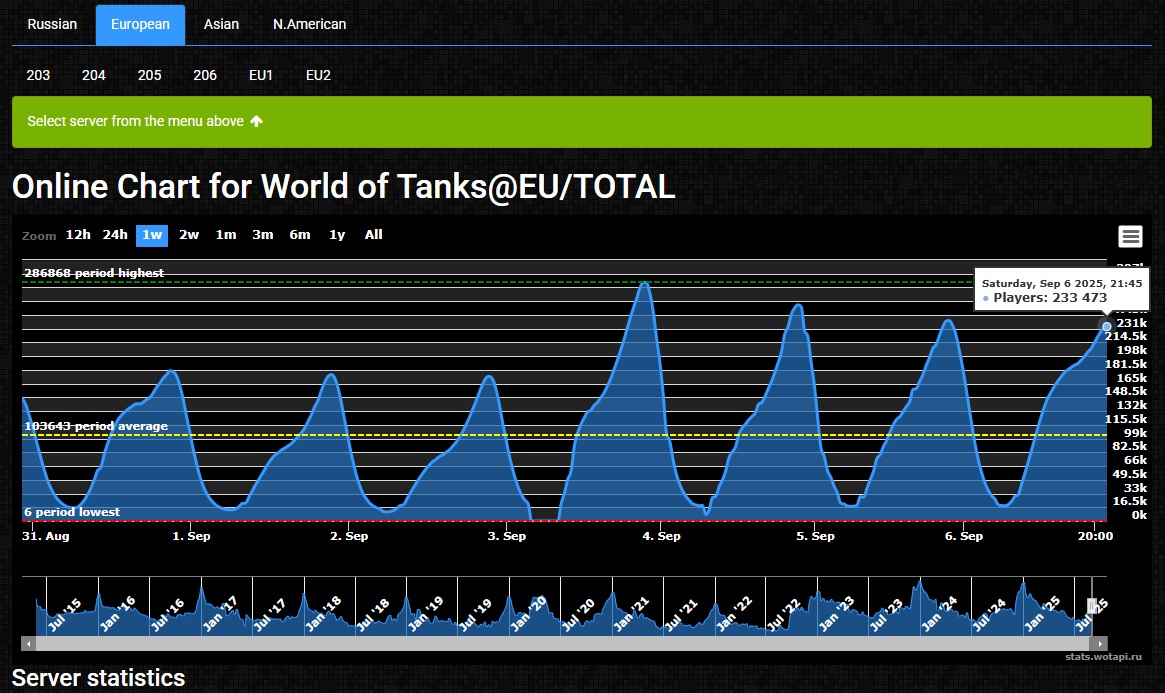Image resolution: width=1165 pixels, height=693 pixels.
Task: Open server 206 chart
Action: [205, 75]
